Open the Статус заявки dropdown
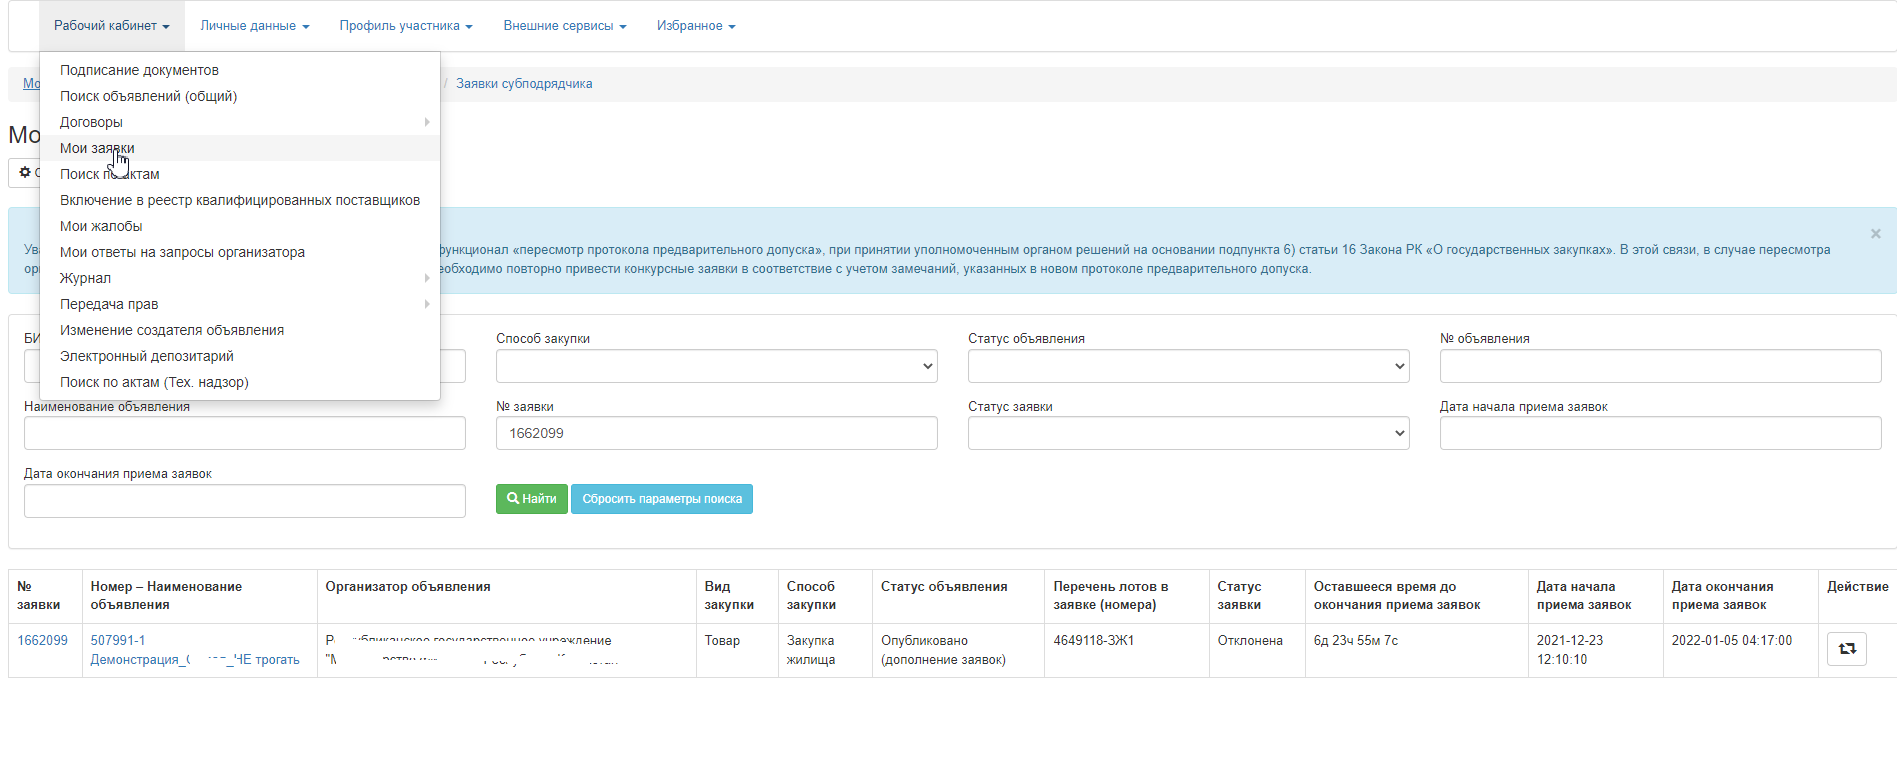Image resolution: width=1897 pixels, height=770 pixels. coord(1188,433)
